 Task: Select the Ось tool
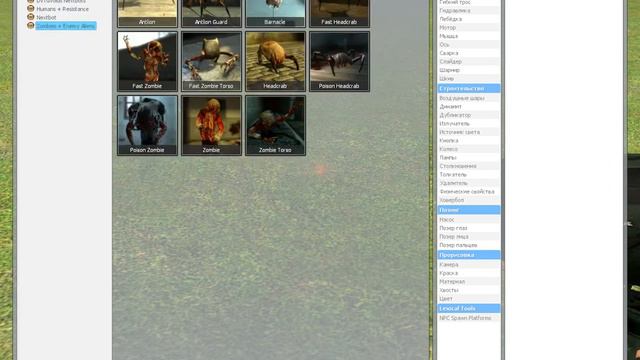tap(469, 44)
